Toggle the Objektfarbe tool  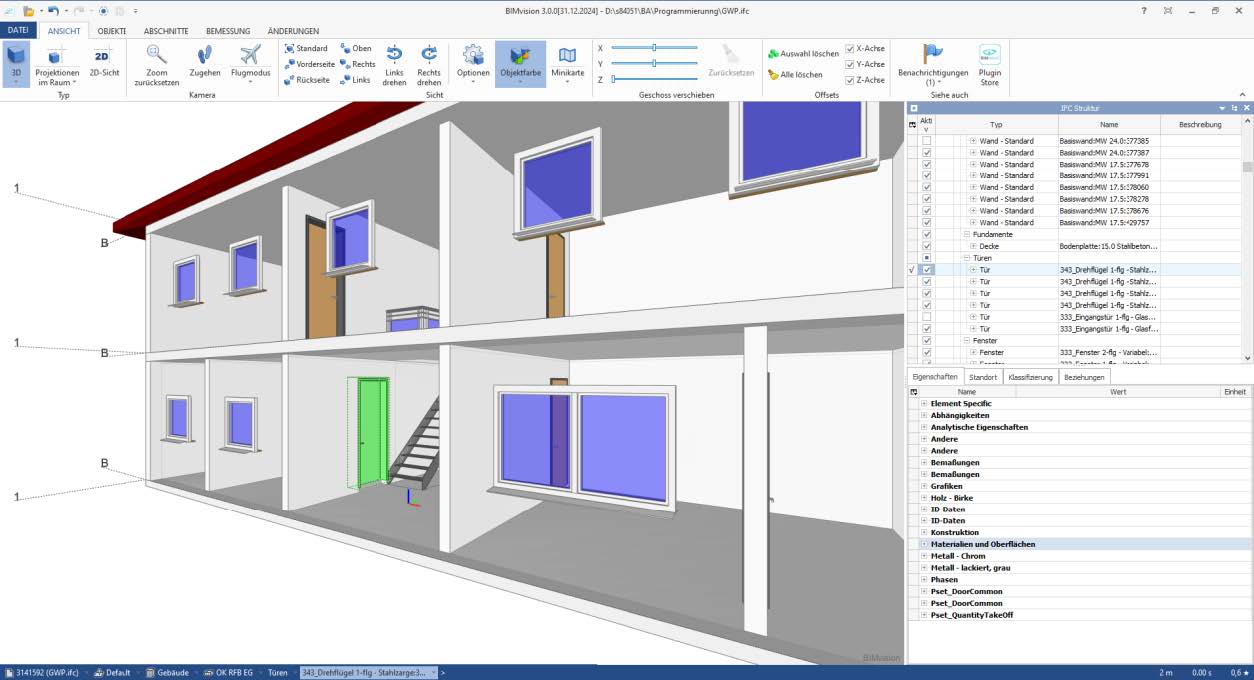tap(520, 64)
